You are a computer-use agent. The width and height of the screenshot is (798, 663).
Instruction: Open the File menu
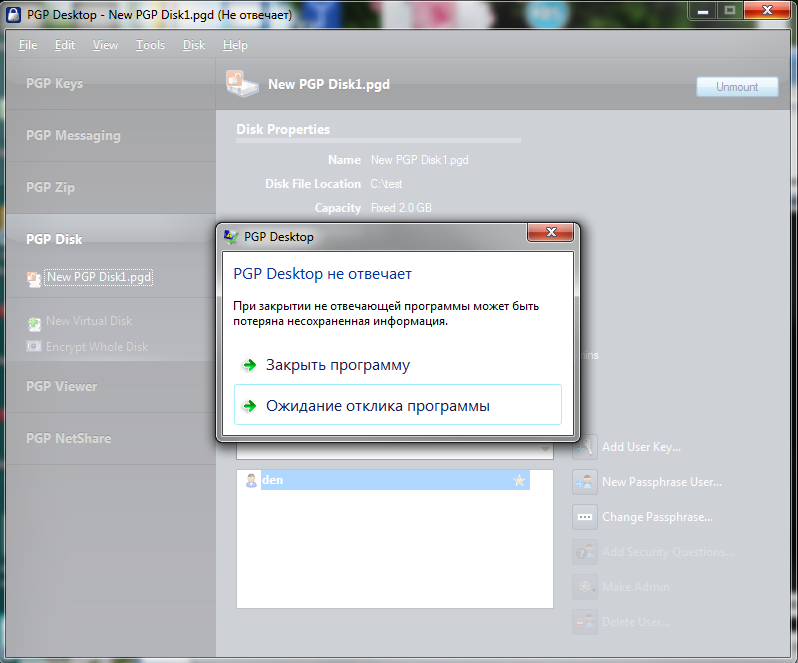click(x=28, y=45)
